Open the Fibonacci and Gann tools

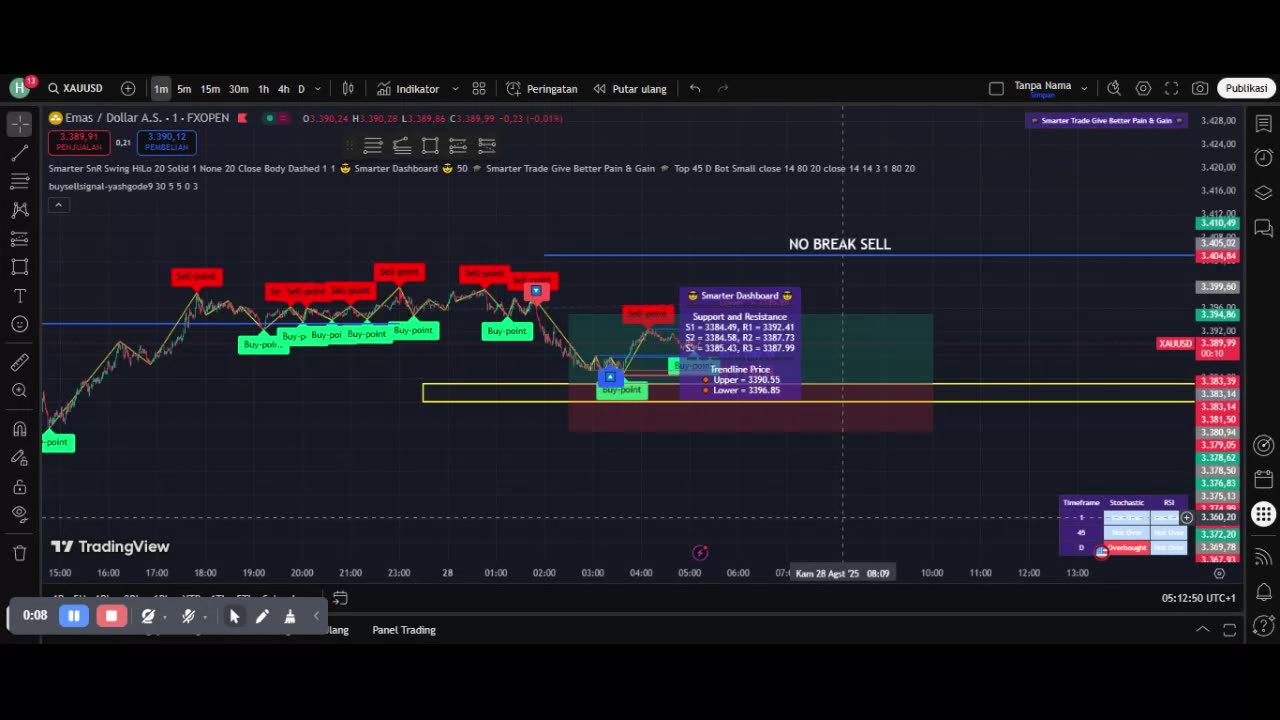pos(19,181)
